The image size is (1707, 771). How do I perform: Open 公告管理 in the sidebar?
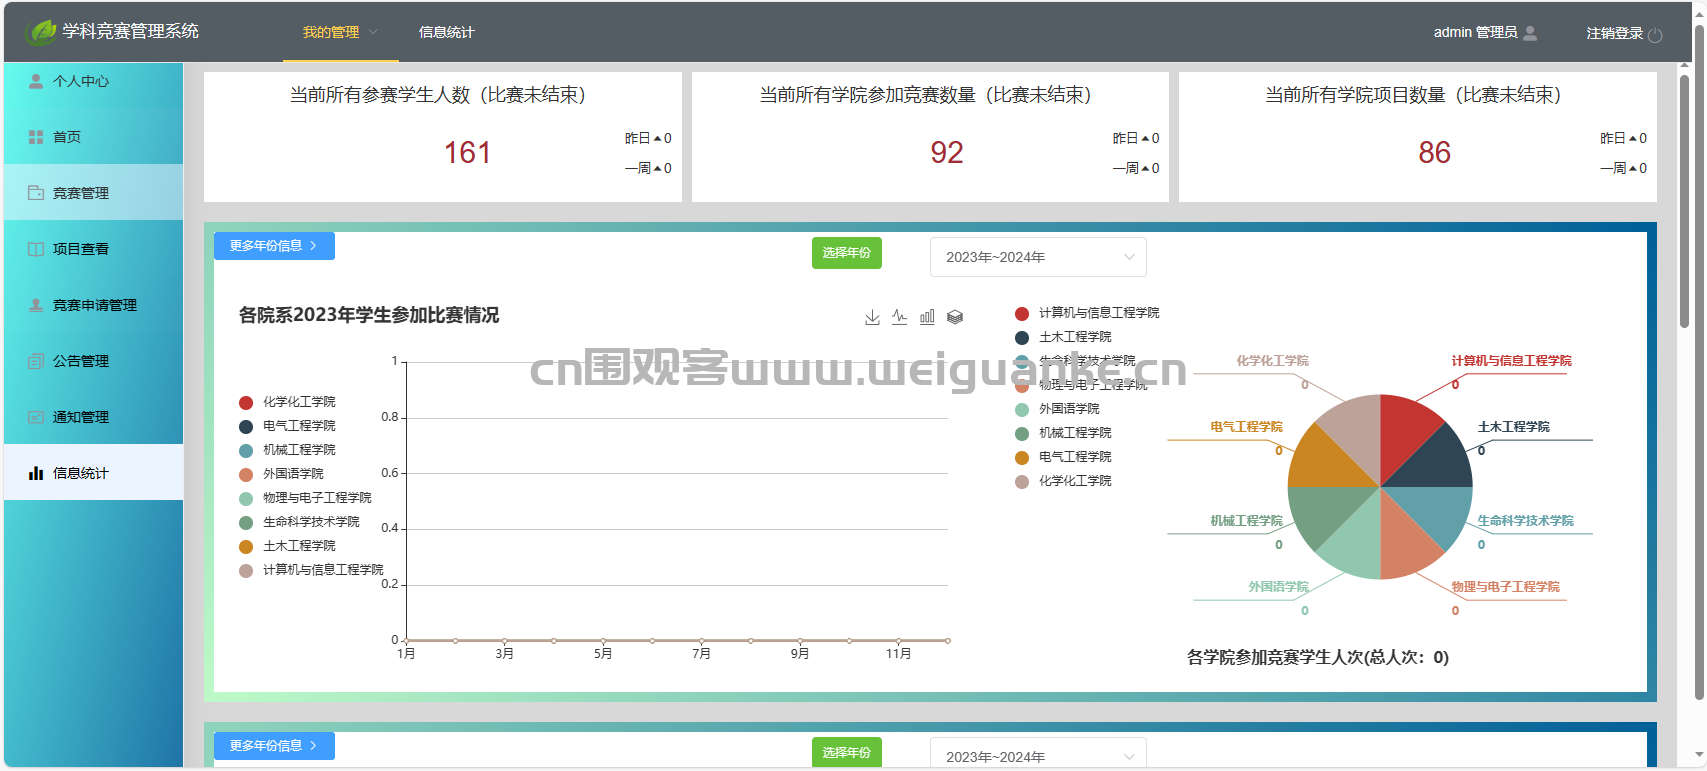coord(93,361)
